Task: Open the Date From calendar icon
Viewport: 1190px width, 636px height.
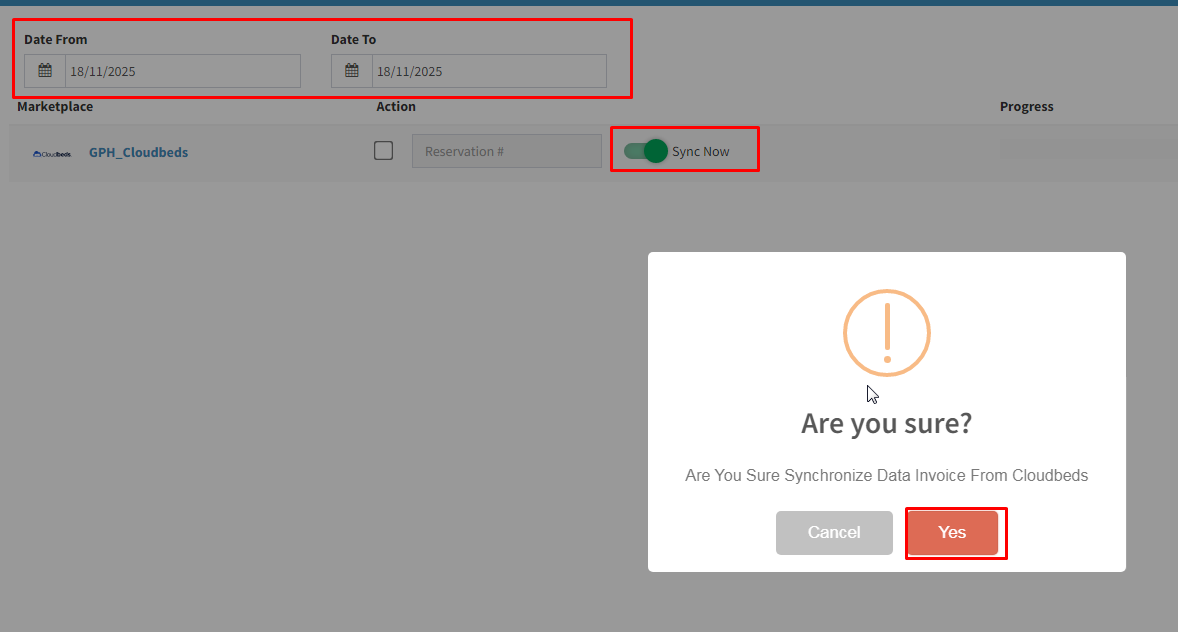Action: [45, 71]
